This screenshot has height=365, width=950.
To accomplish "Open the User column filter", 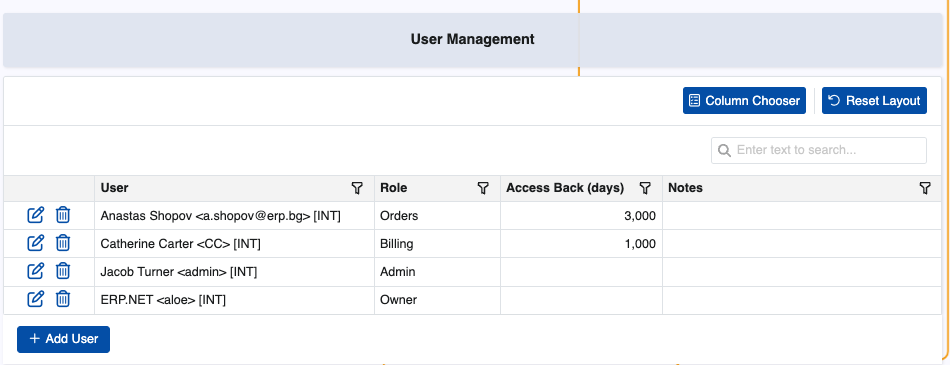I will click(357, 189).
